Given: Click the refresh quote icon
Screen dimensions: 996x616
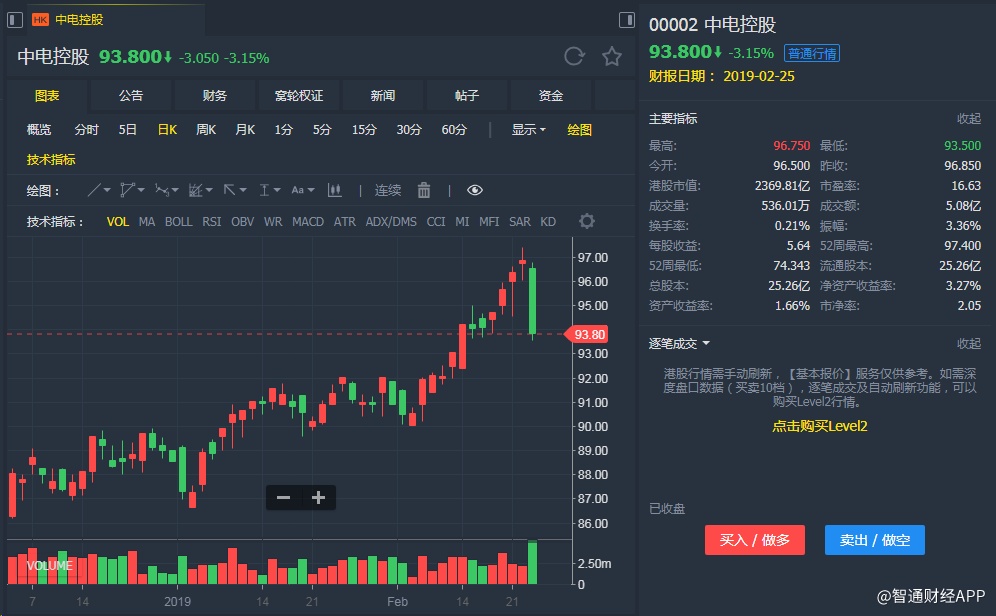Looking at the screenshot, I should [x=574, y=57].
